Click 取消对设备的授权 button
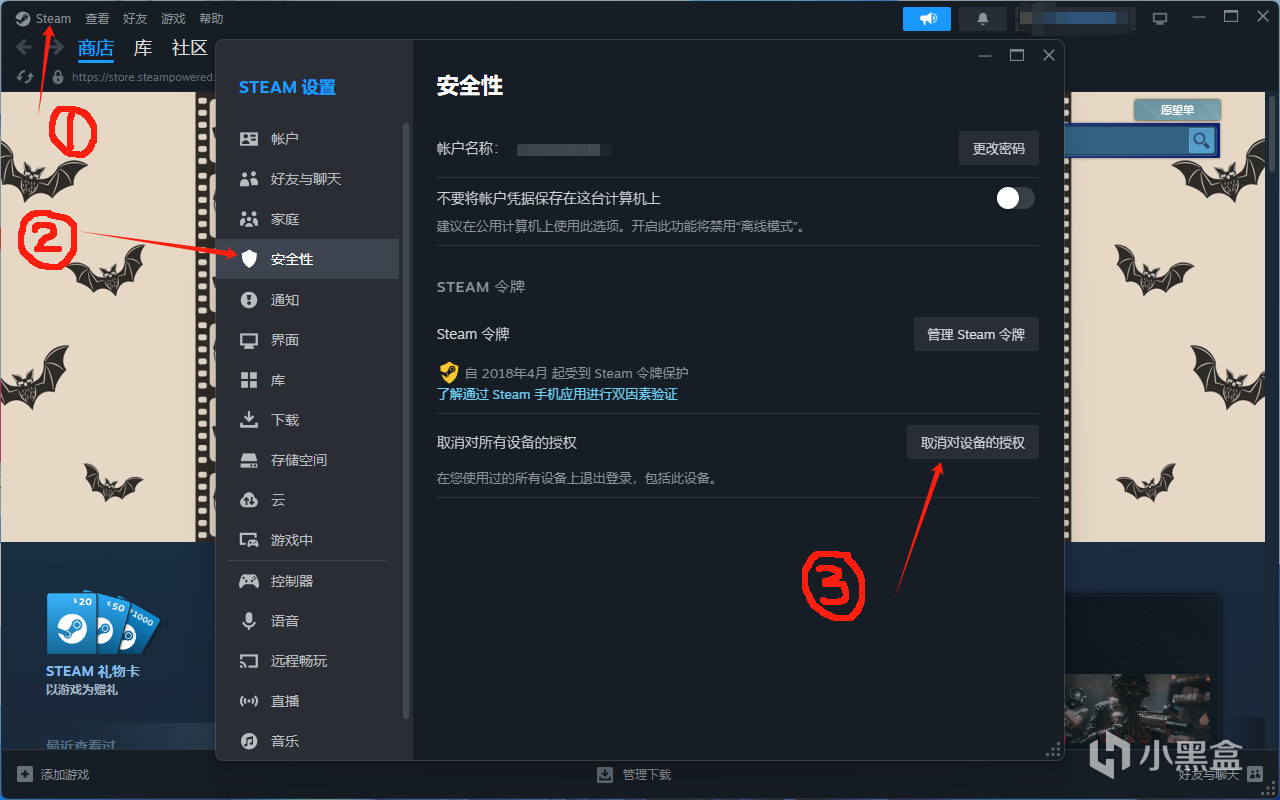1280x800 pixels. (973, 442)
